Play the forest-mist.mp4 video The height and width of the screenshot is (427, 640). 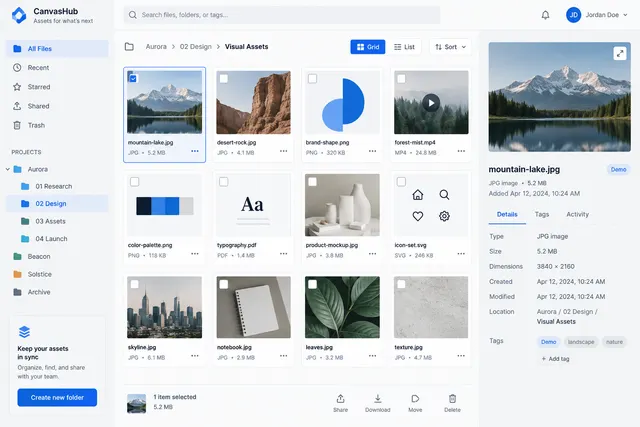click(431, 103)
